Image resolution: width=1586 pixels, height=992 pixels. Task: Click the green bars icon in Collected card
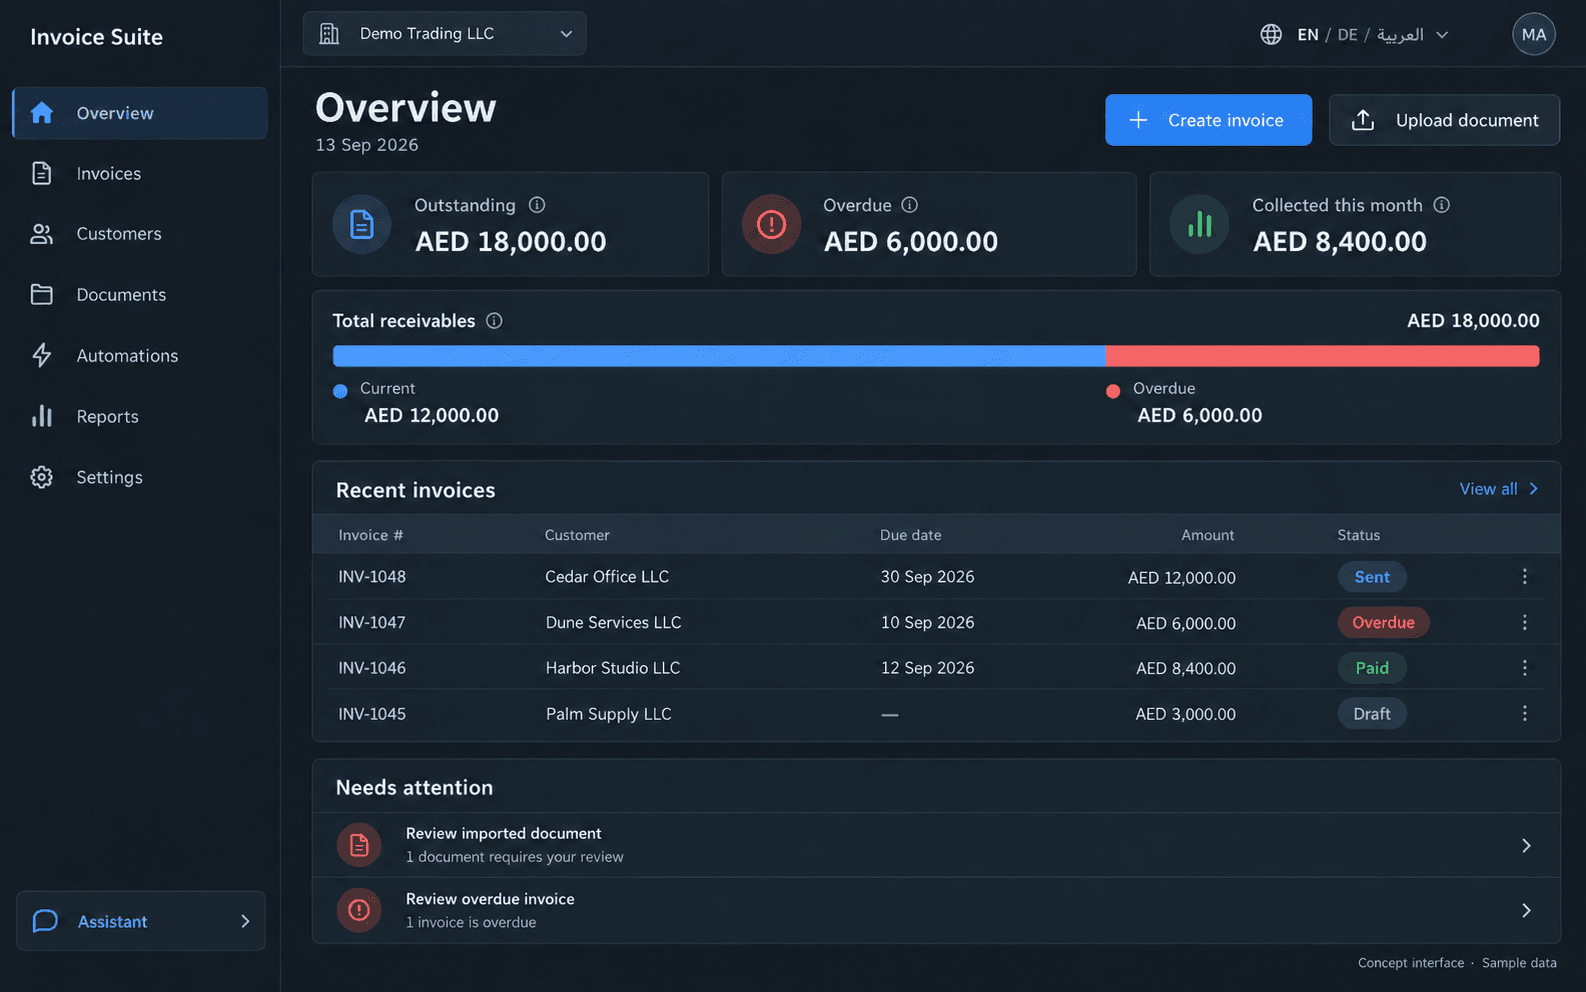[1199, 224]
